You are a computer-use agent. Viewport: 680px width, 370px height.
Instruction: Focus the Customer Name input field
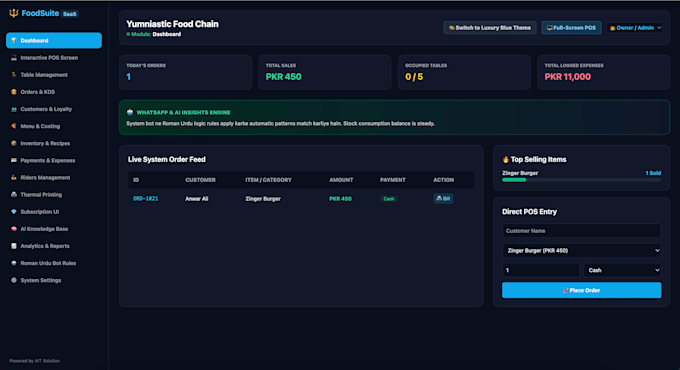click(x=582, y=231)
